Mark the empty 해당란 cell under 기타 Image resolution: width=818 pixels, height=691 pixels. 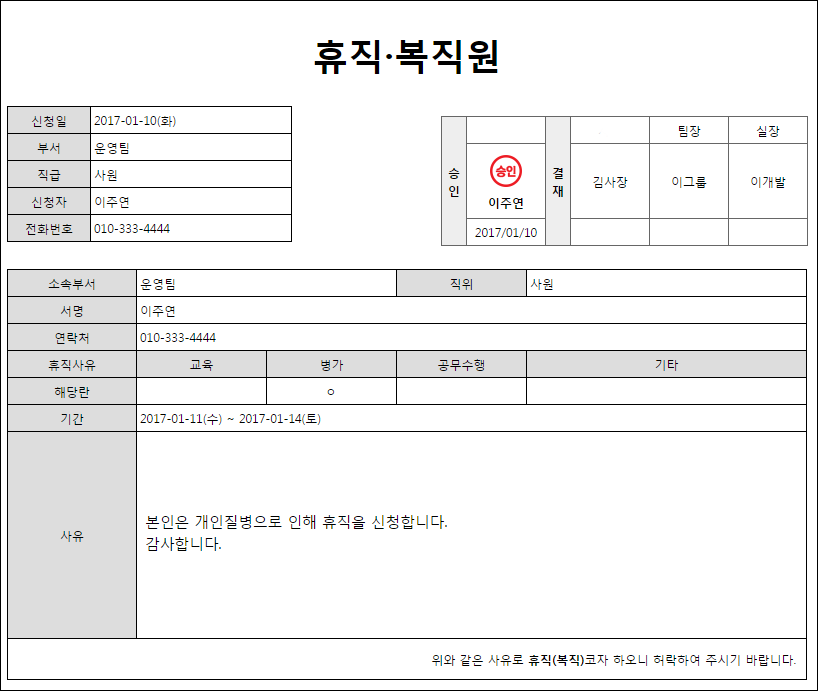(666, 391)
